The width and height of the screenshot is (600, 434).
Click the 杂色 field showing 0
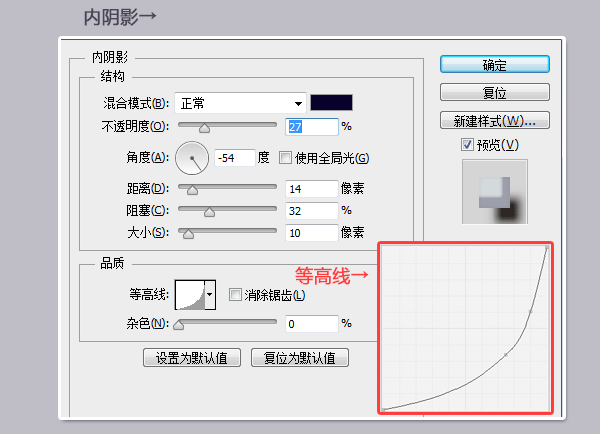tap(312, 324)
